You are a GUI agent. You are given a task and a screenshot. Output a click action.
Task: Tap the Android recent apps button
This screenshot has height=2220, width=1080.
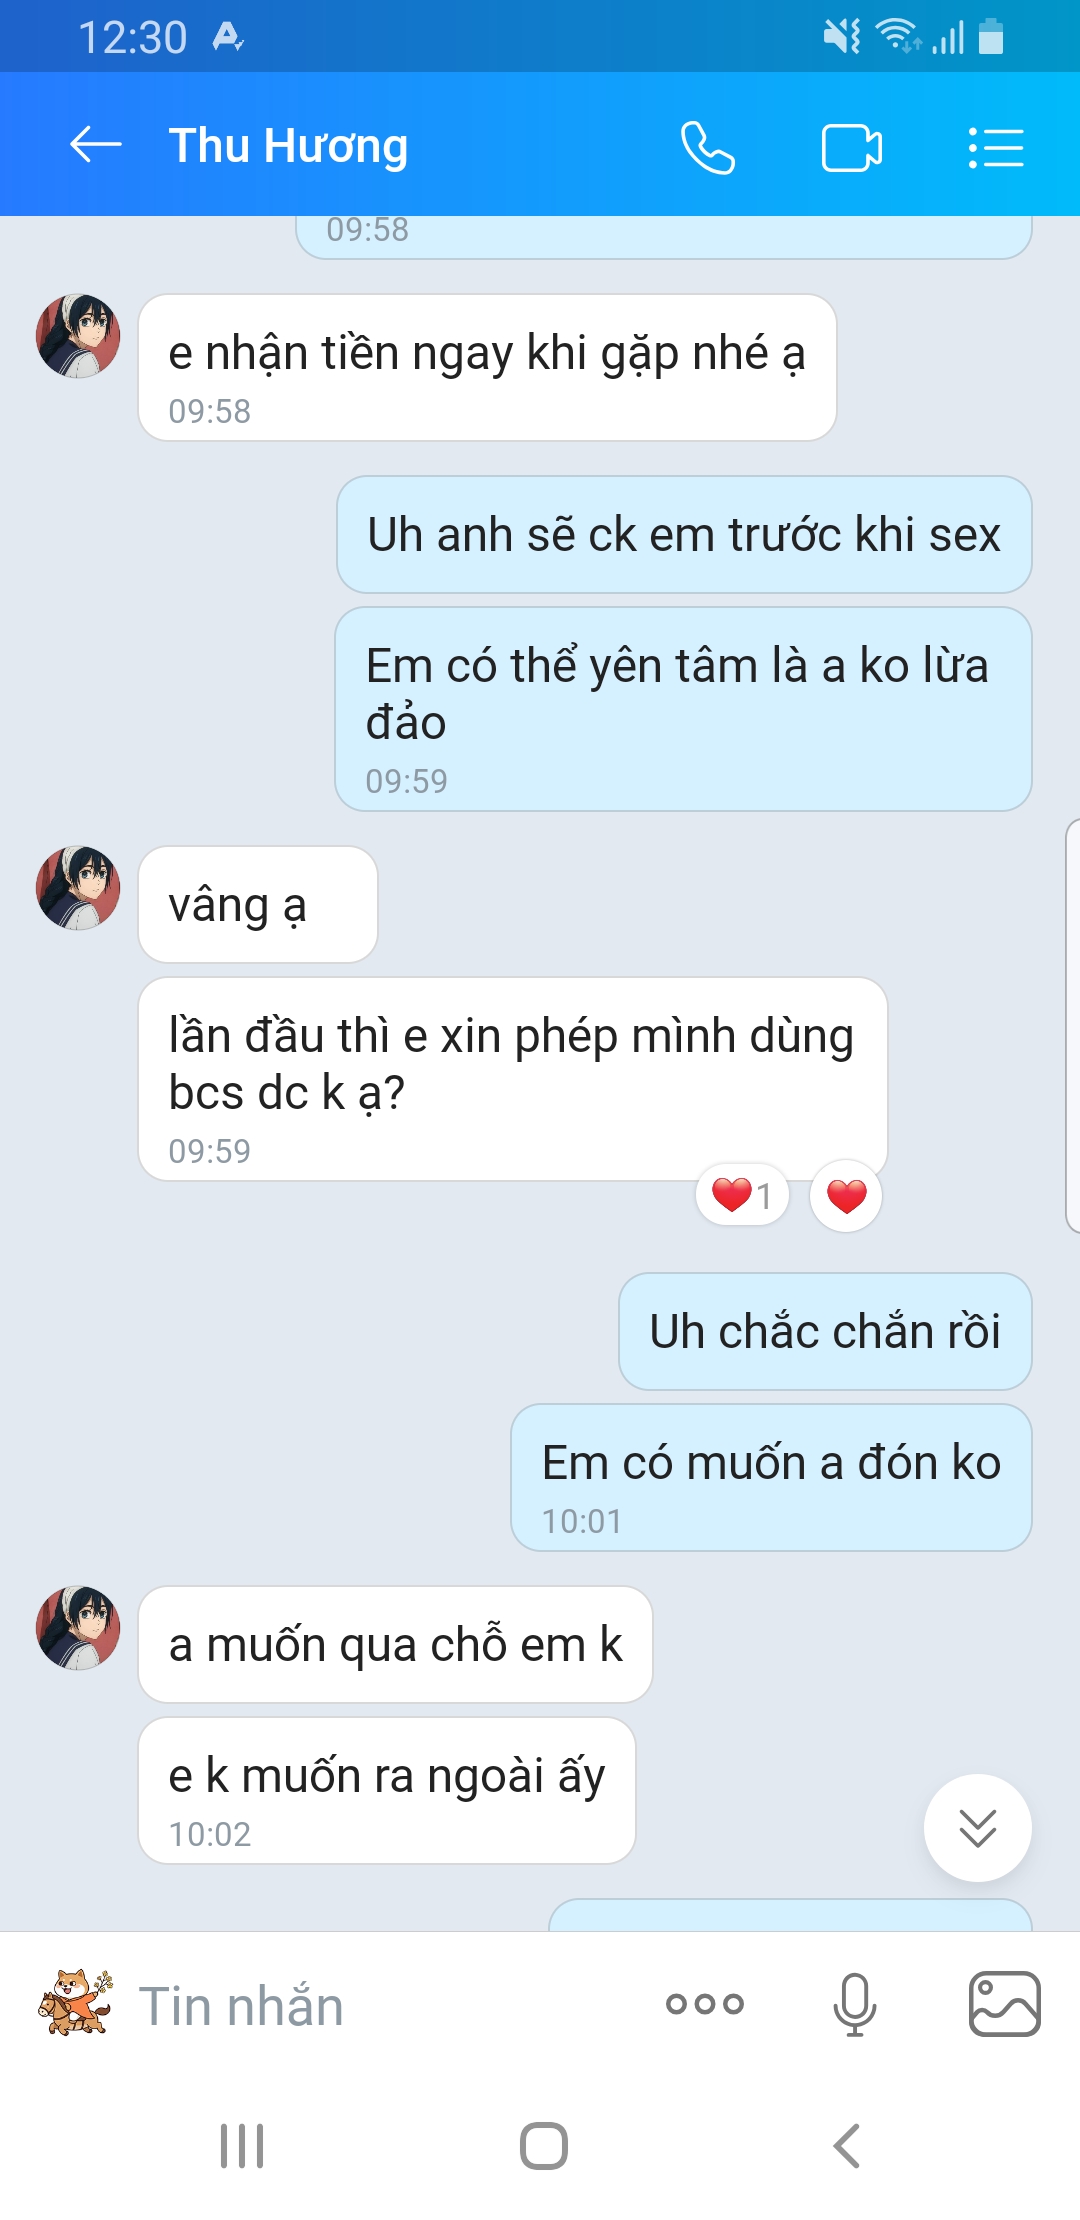tap(242, 2146)
